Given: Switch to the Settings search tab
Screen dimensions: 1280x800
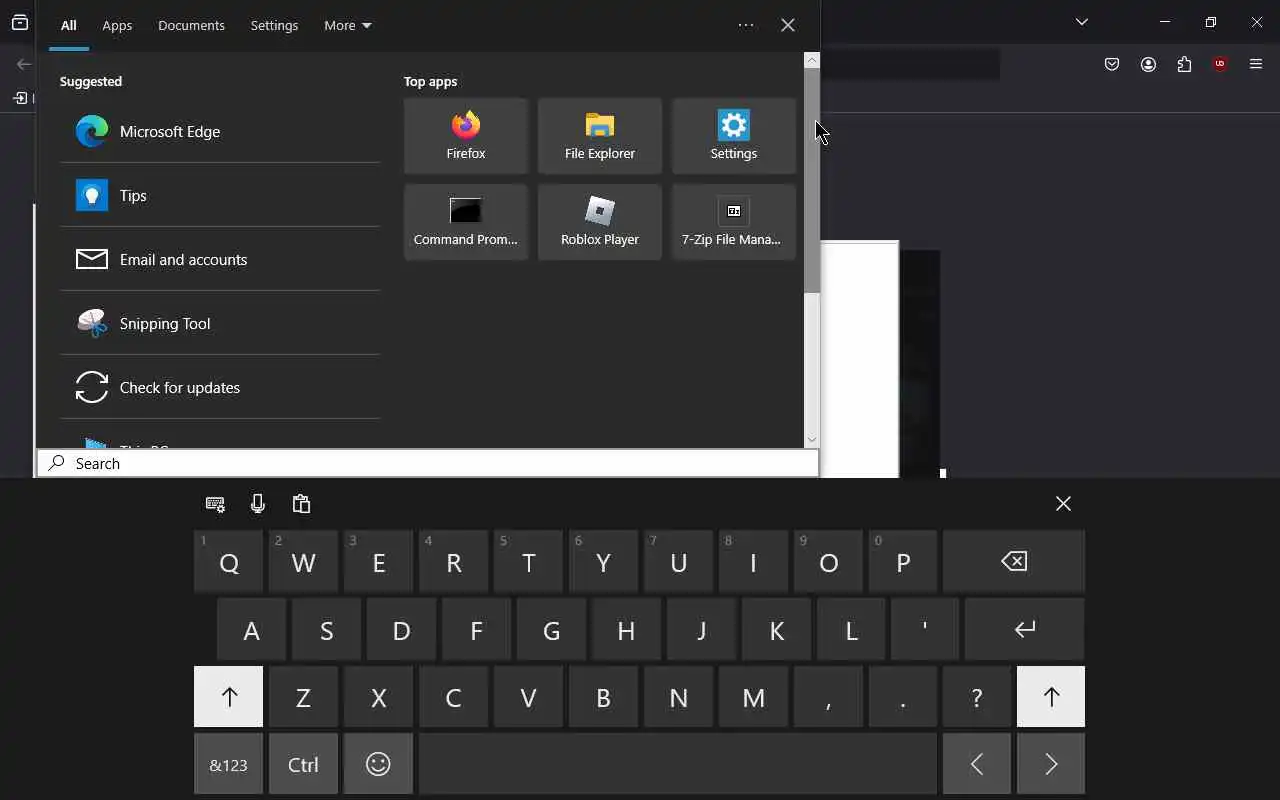Looking at the screenshot, I should [x=274, y=25].
